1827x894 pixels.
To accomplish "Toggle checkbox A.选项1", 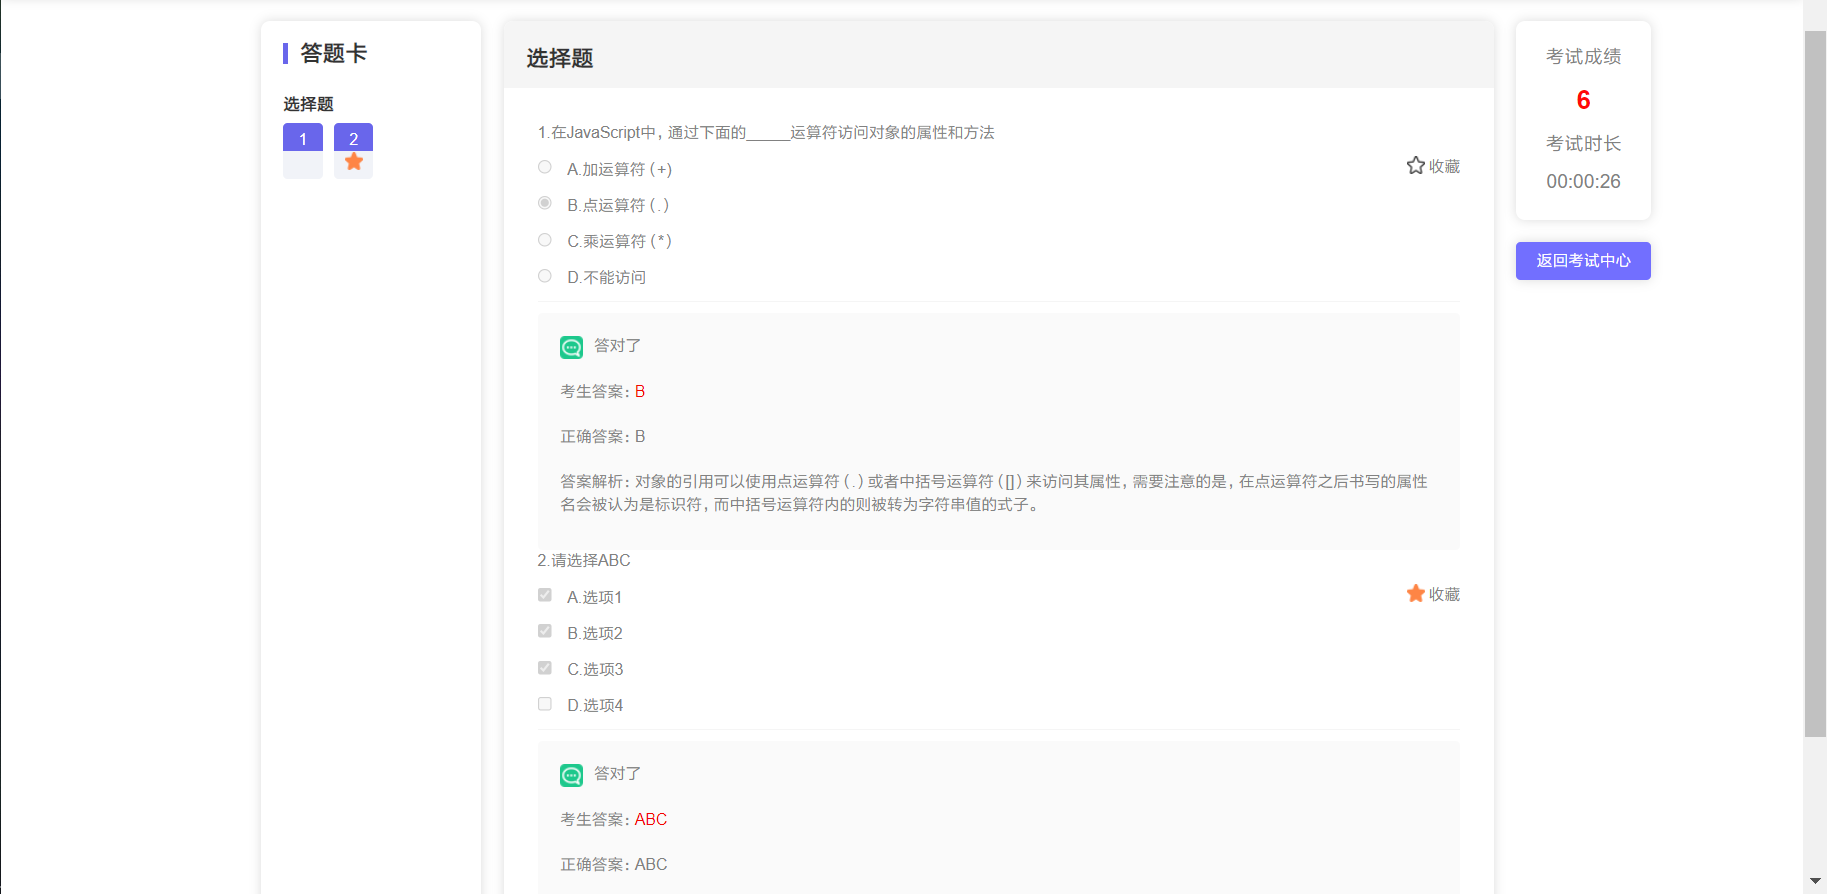I will pos(545,595).
